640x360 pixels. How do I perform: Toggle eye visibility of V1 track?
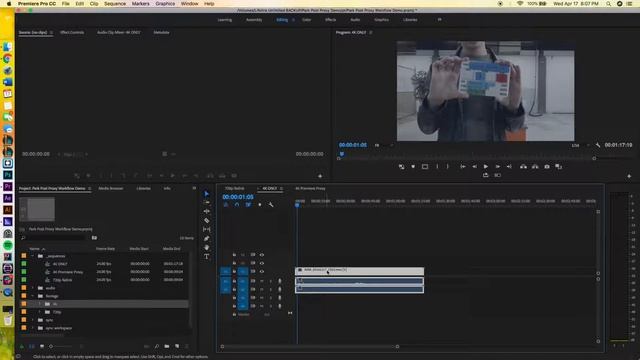(x=262, y=271)
